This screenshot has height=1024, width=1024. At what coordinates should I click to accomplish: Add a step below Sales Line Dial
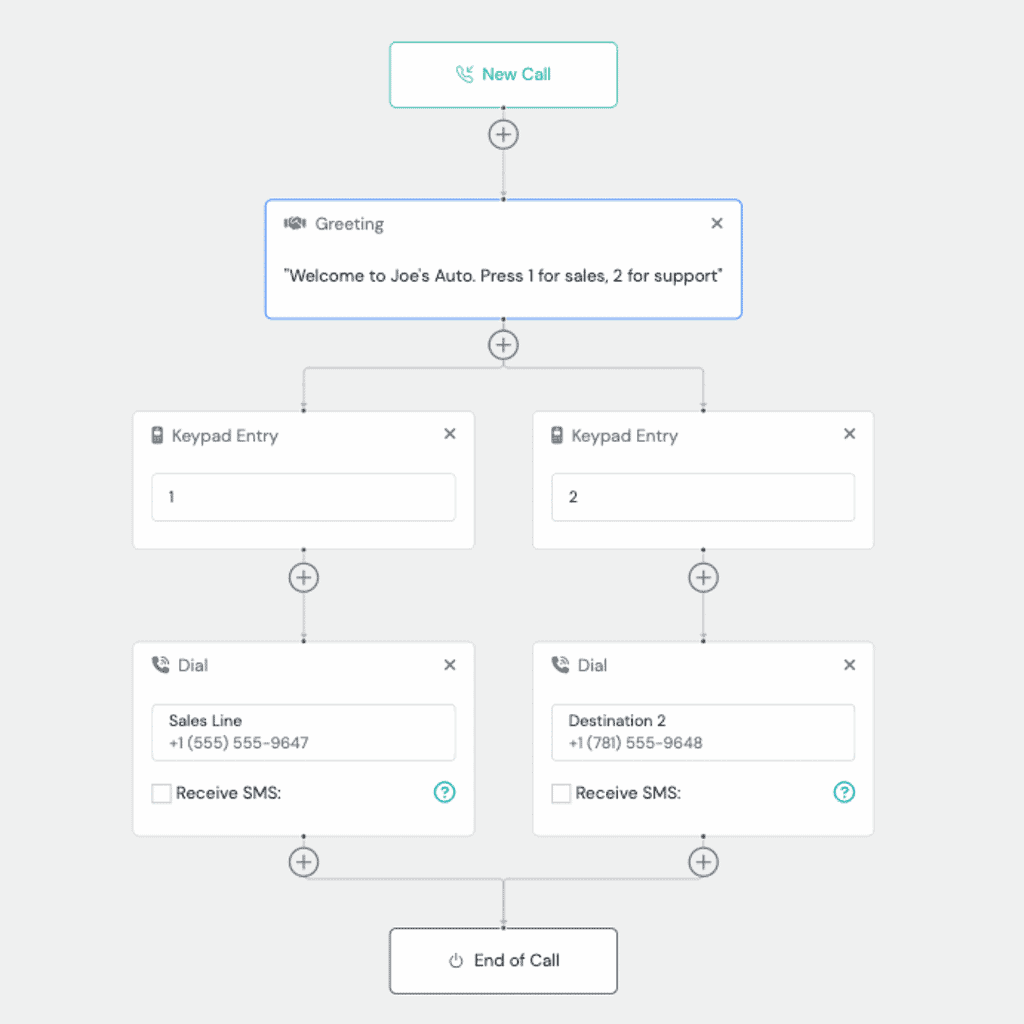[304, 862]
